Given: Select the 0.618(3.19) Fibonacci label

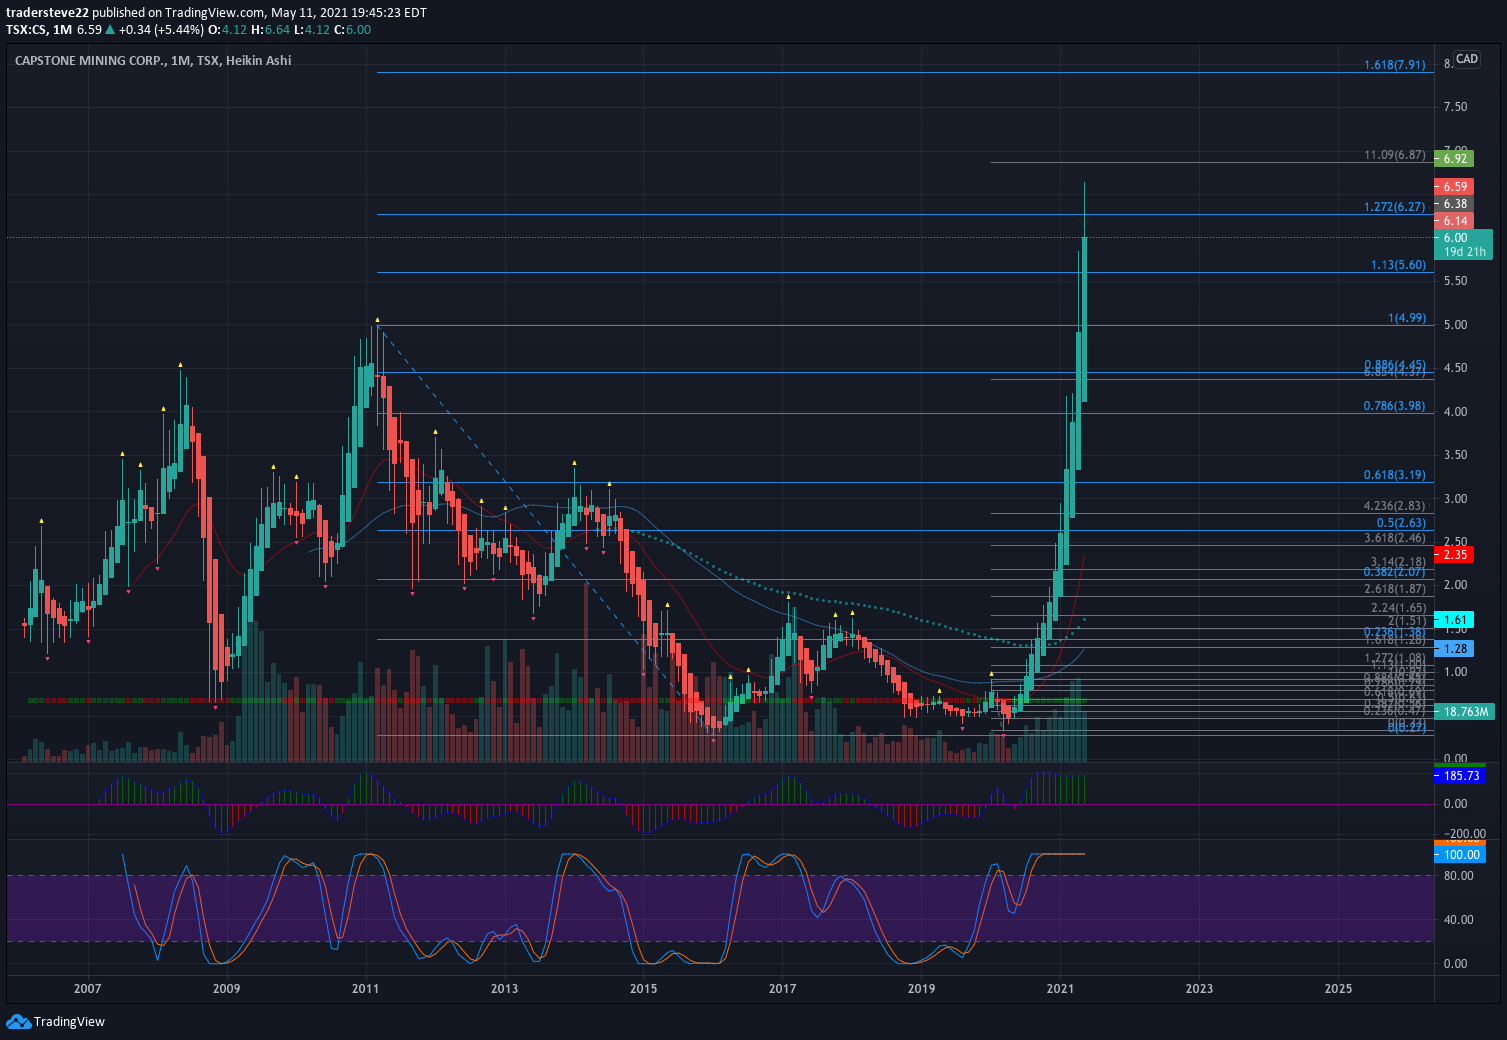Looking at the screenshot, I should 1395,475.
